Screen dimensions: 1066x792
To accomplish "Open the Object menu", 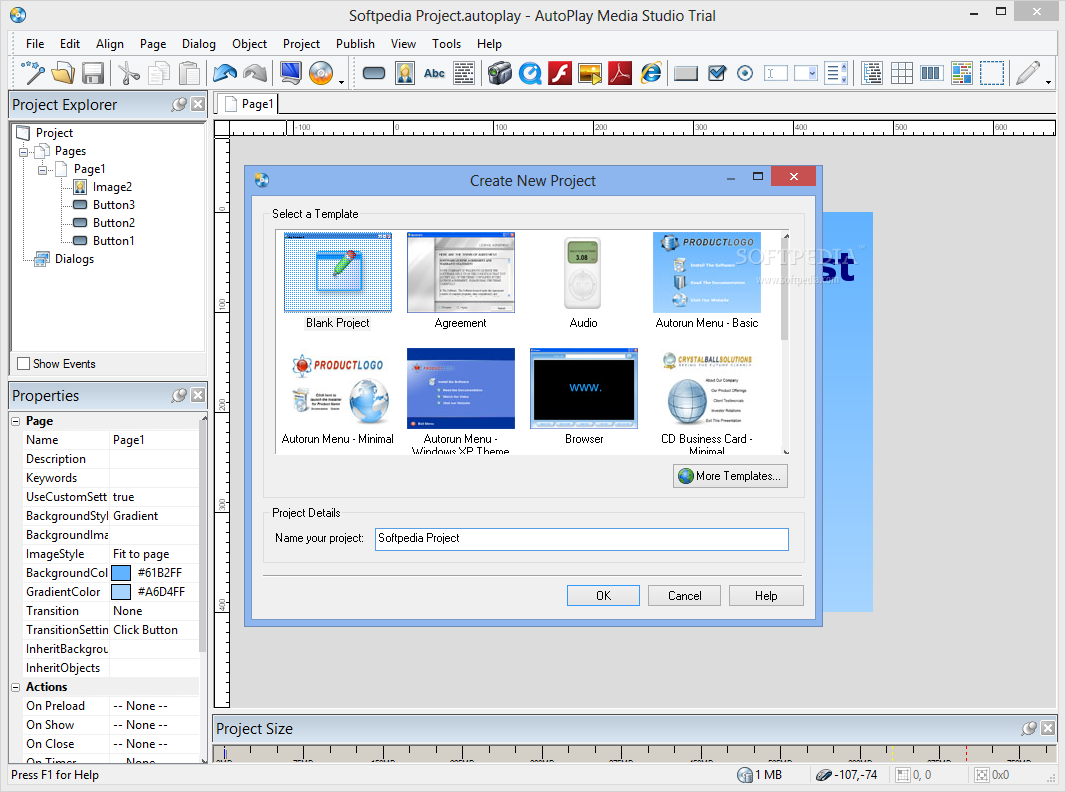I will point(250,44).
